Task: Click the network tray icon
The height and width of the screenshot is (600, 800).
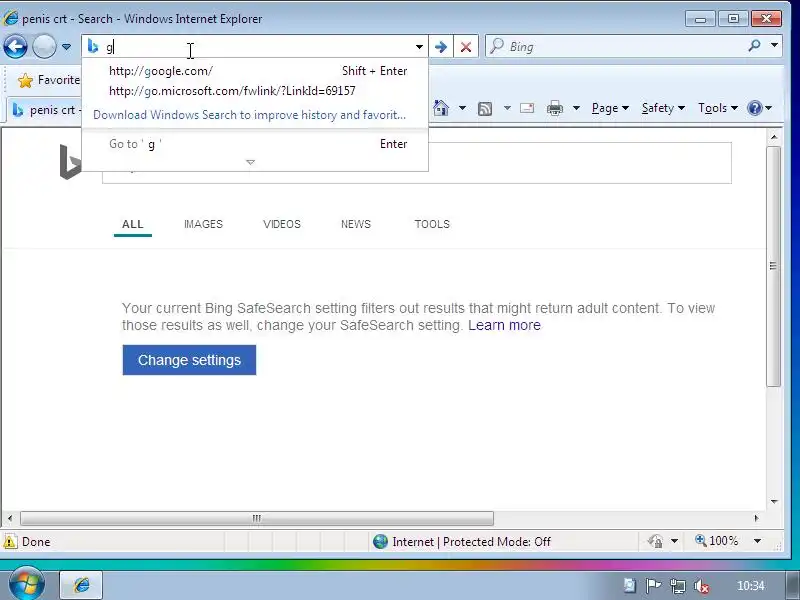Action: pos(678,586)
